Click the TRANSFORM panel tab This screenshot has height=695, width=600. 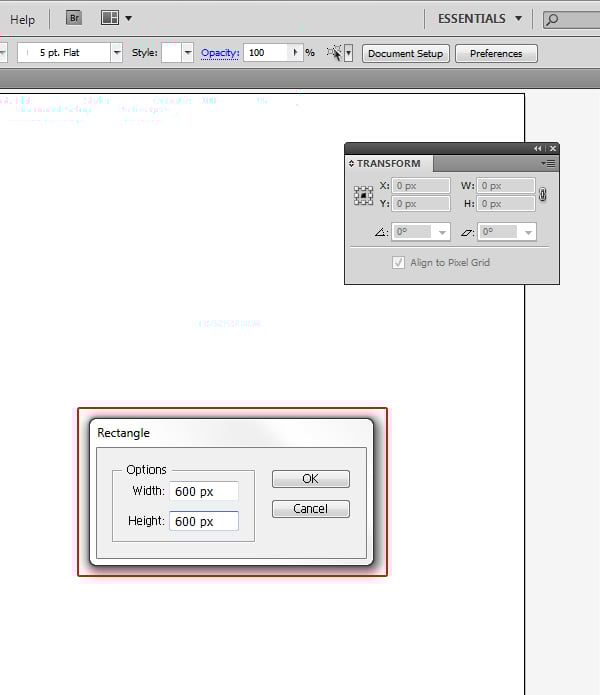tap(388, 163)
